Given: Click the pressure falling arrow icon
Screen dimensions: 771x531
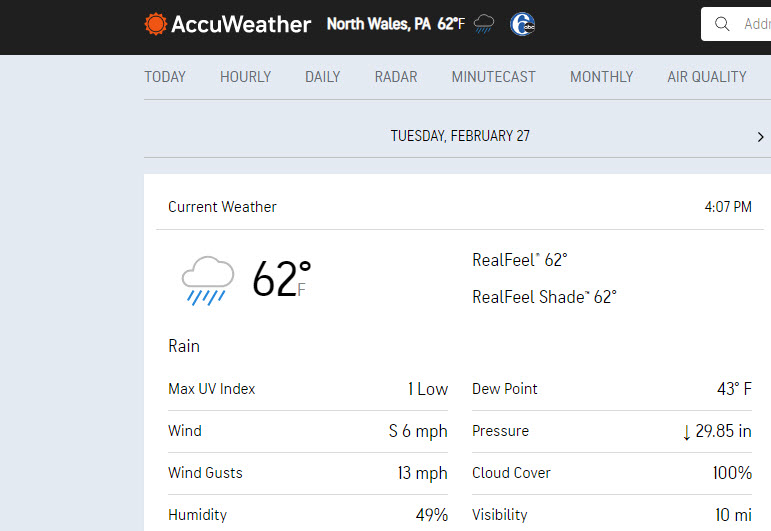Looking at the screenshot, I should [x=686, y=432].
